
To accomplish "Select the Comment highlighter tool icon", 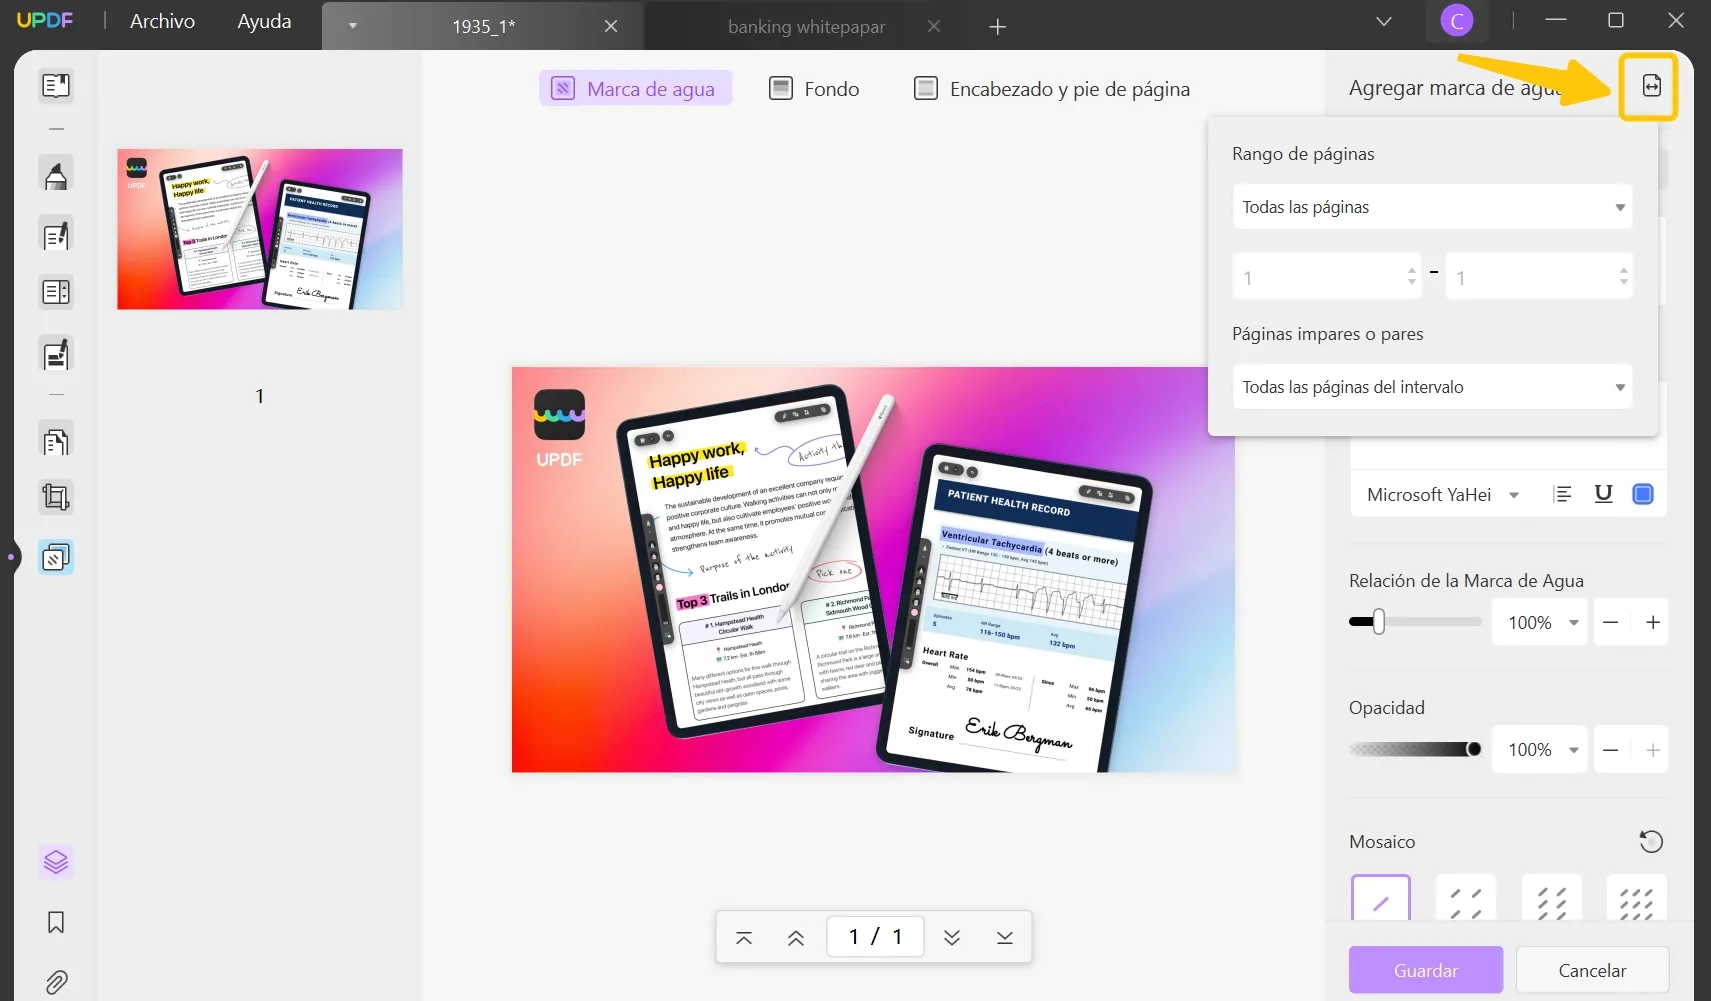I will click(56, 174).
